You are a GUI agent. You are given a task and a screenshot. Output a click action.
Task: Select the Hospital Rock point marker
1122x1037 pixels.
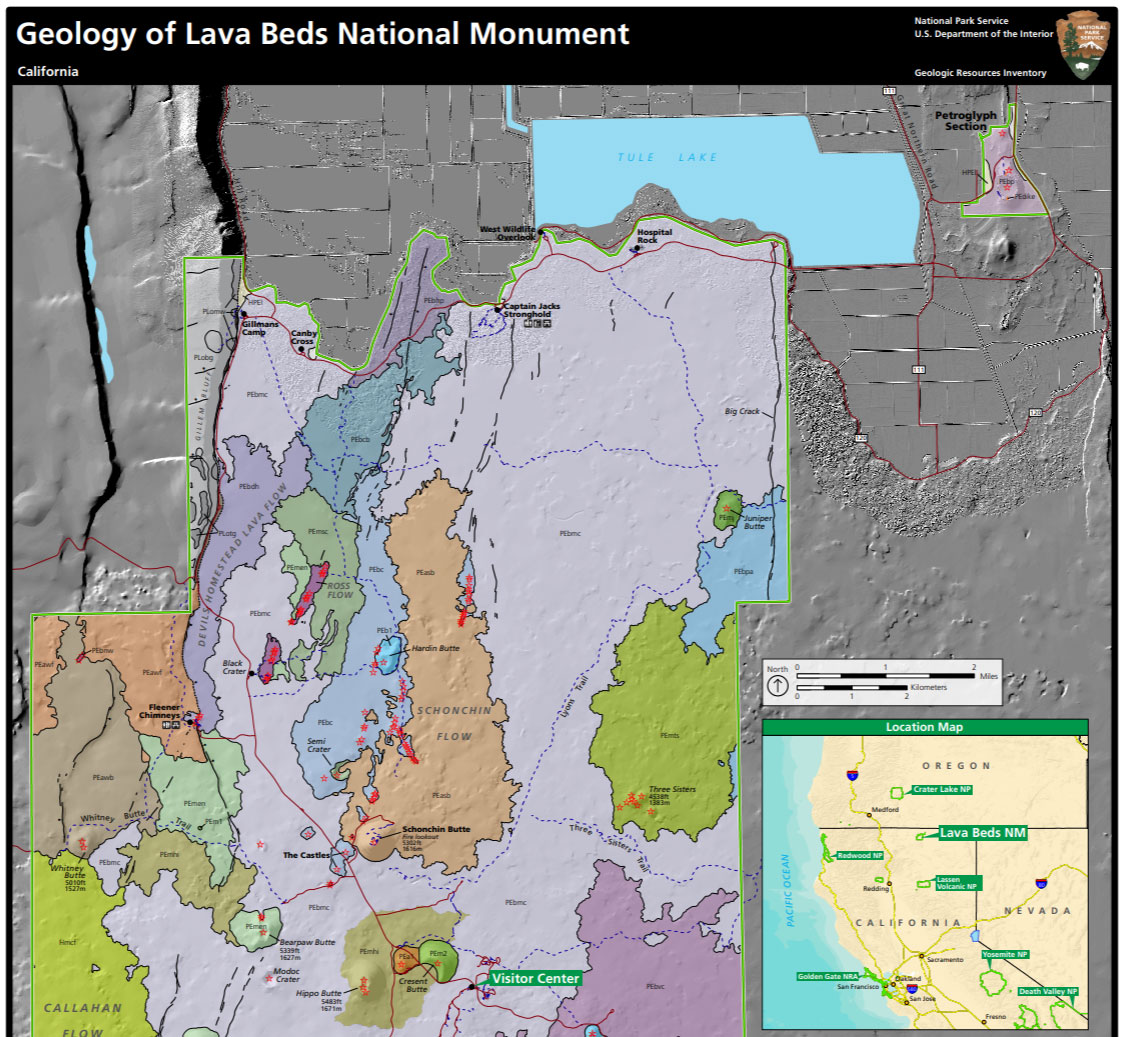[x=636, y=247]
